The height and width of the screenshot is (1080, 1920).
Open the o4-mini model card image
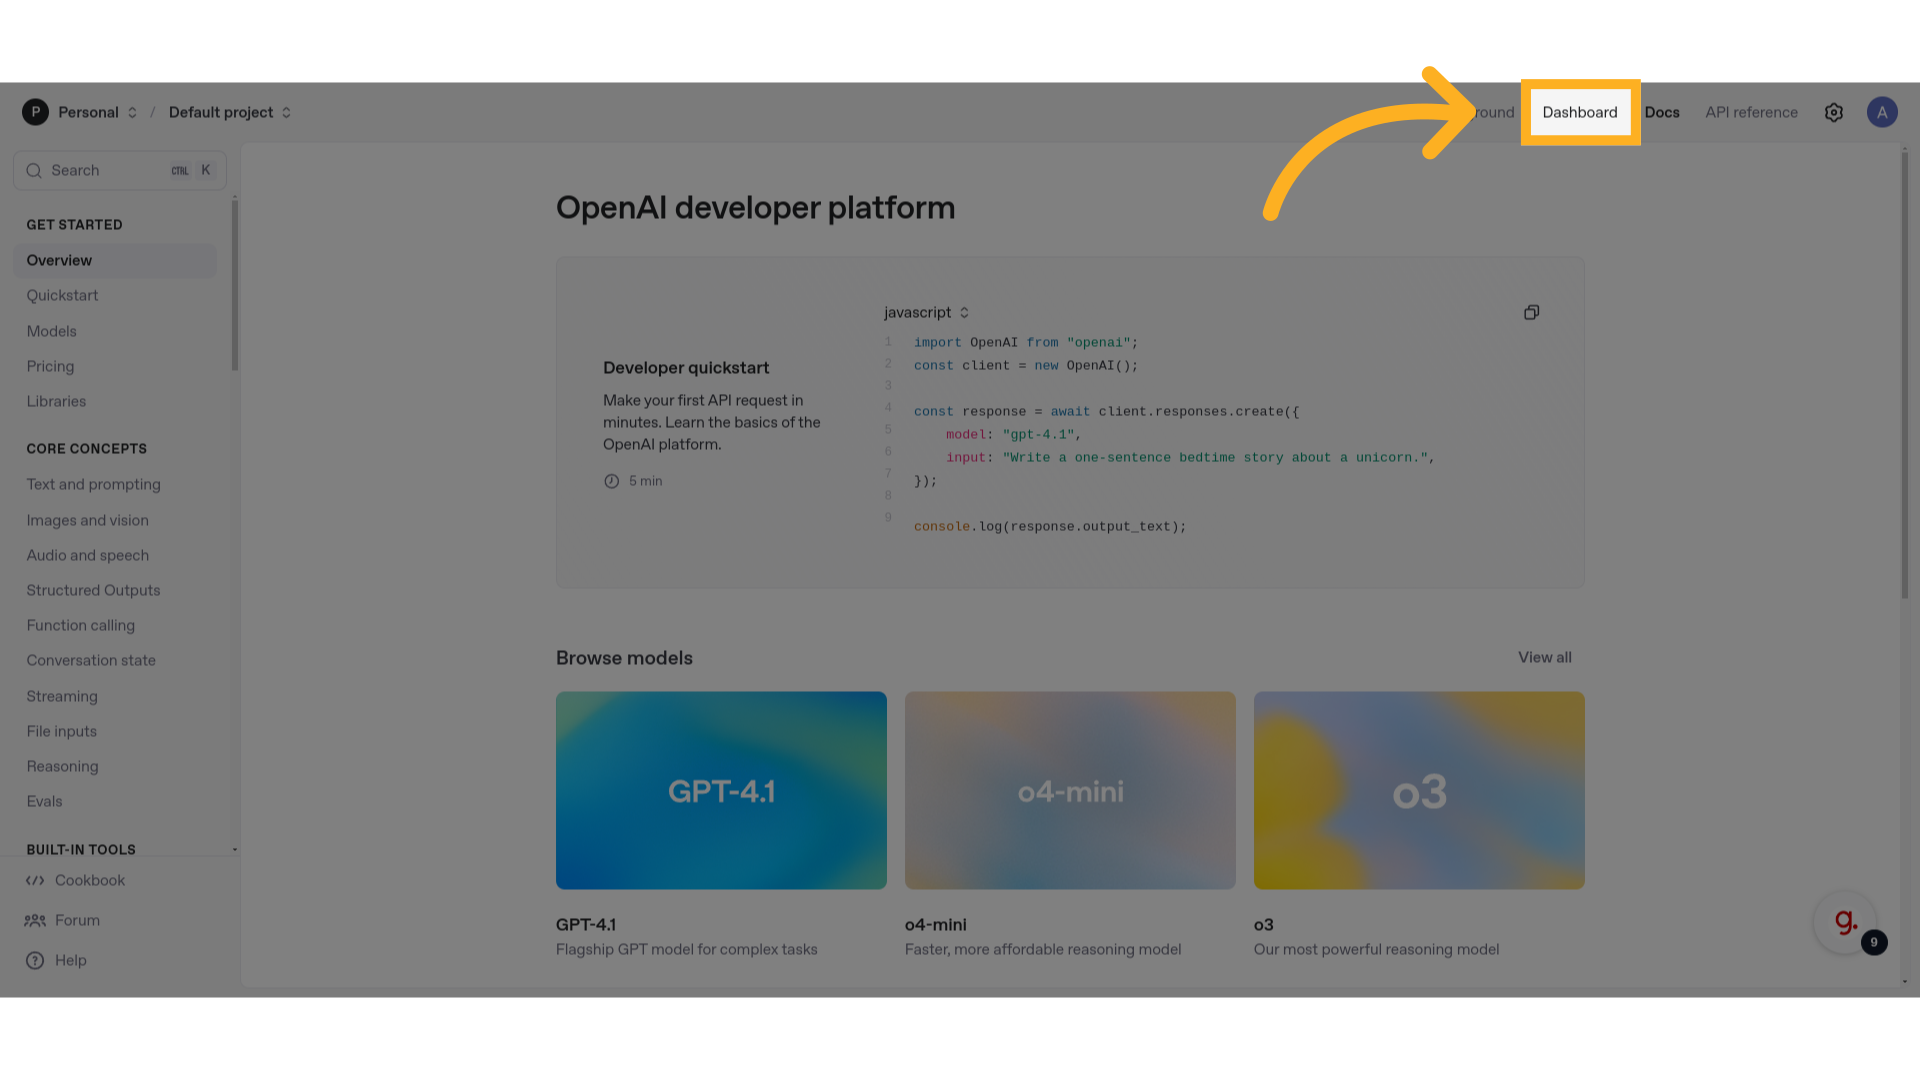coord(1070,791)
